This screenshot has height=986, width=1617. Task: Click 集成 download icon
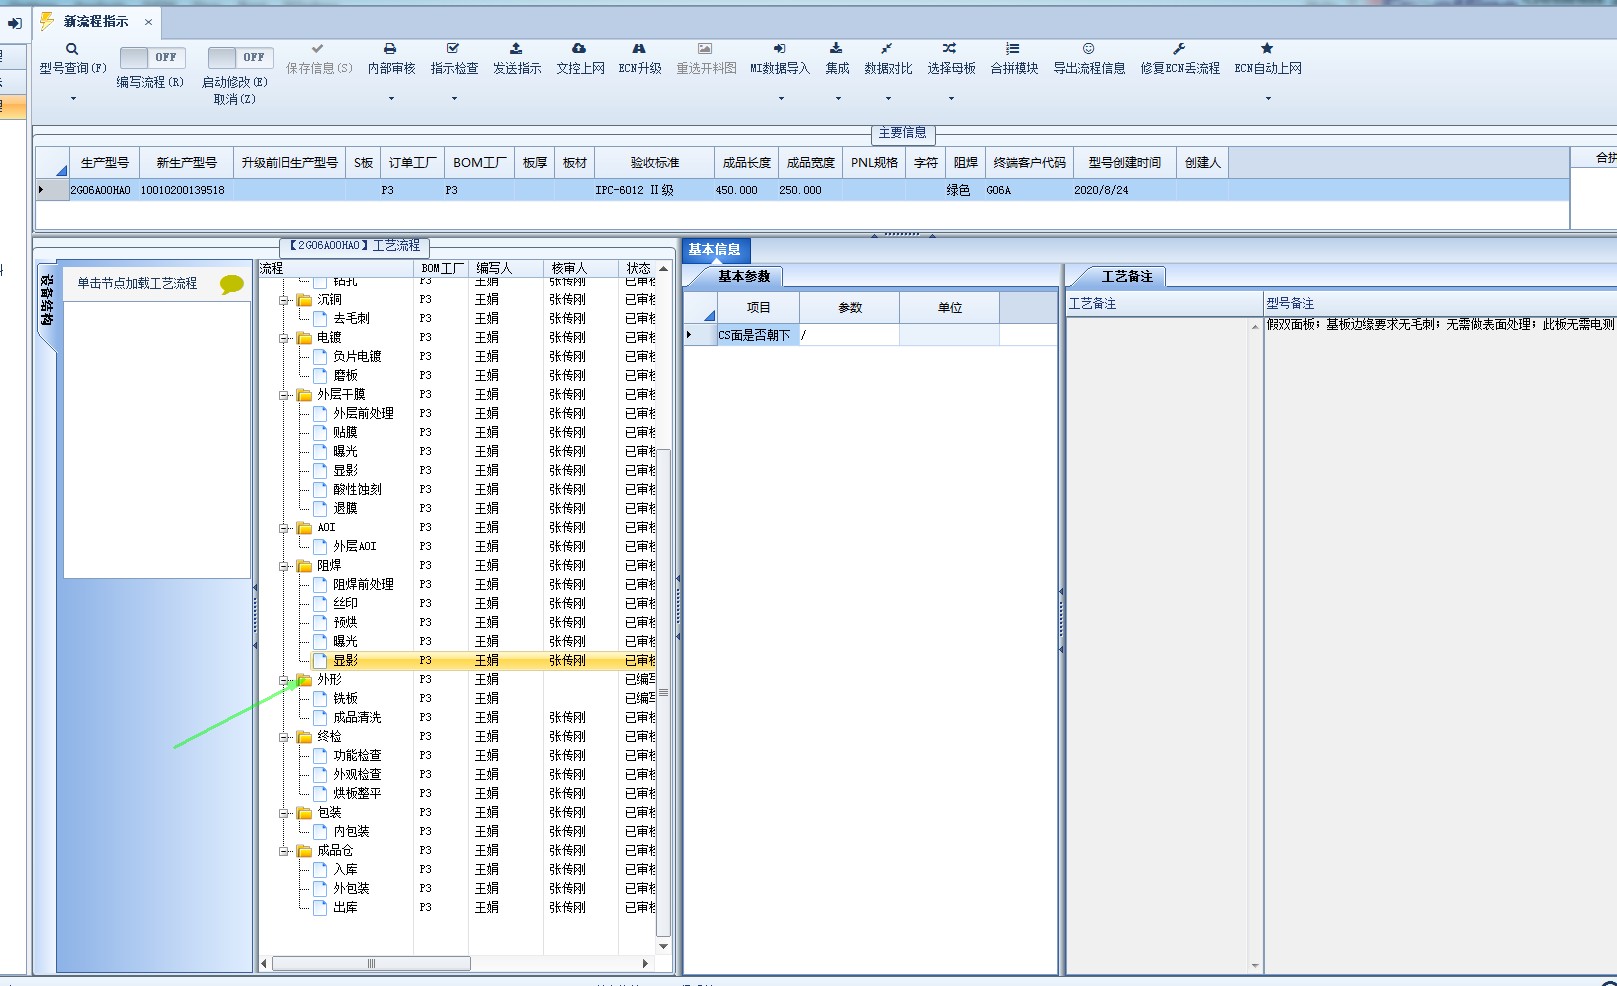tap(836, 48)
